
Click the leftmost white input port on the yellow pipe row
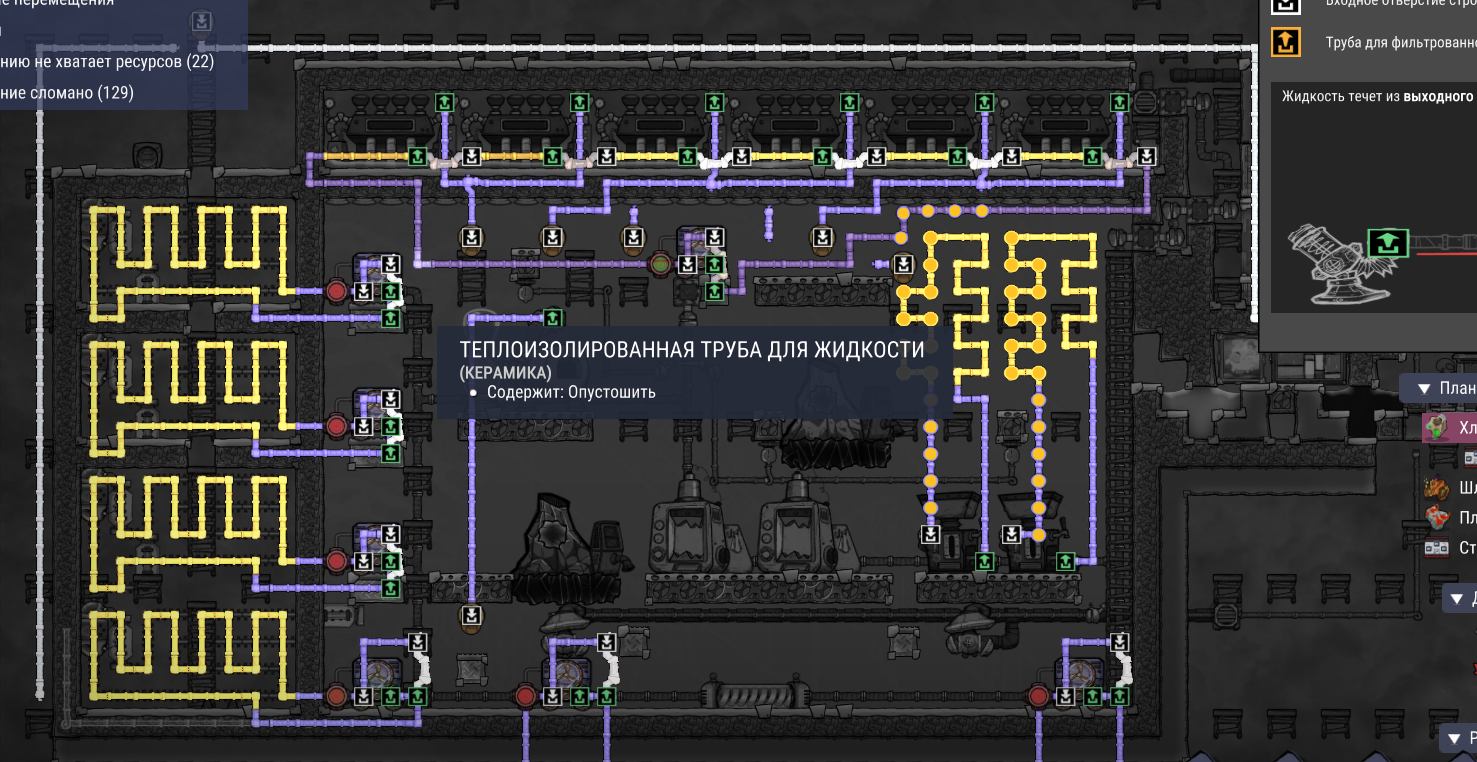pyautogui.click(x=471, y=157)
